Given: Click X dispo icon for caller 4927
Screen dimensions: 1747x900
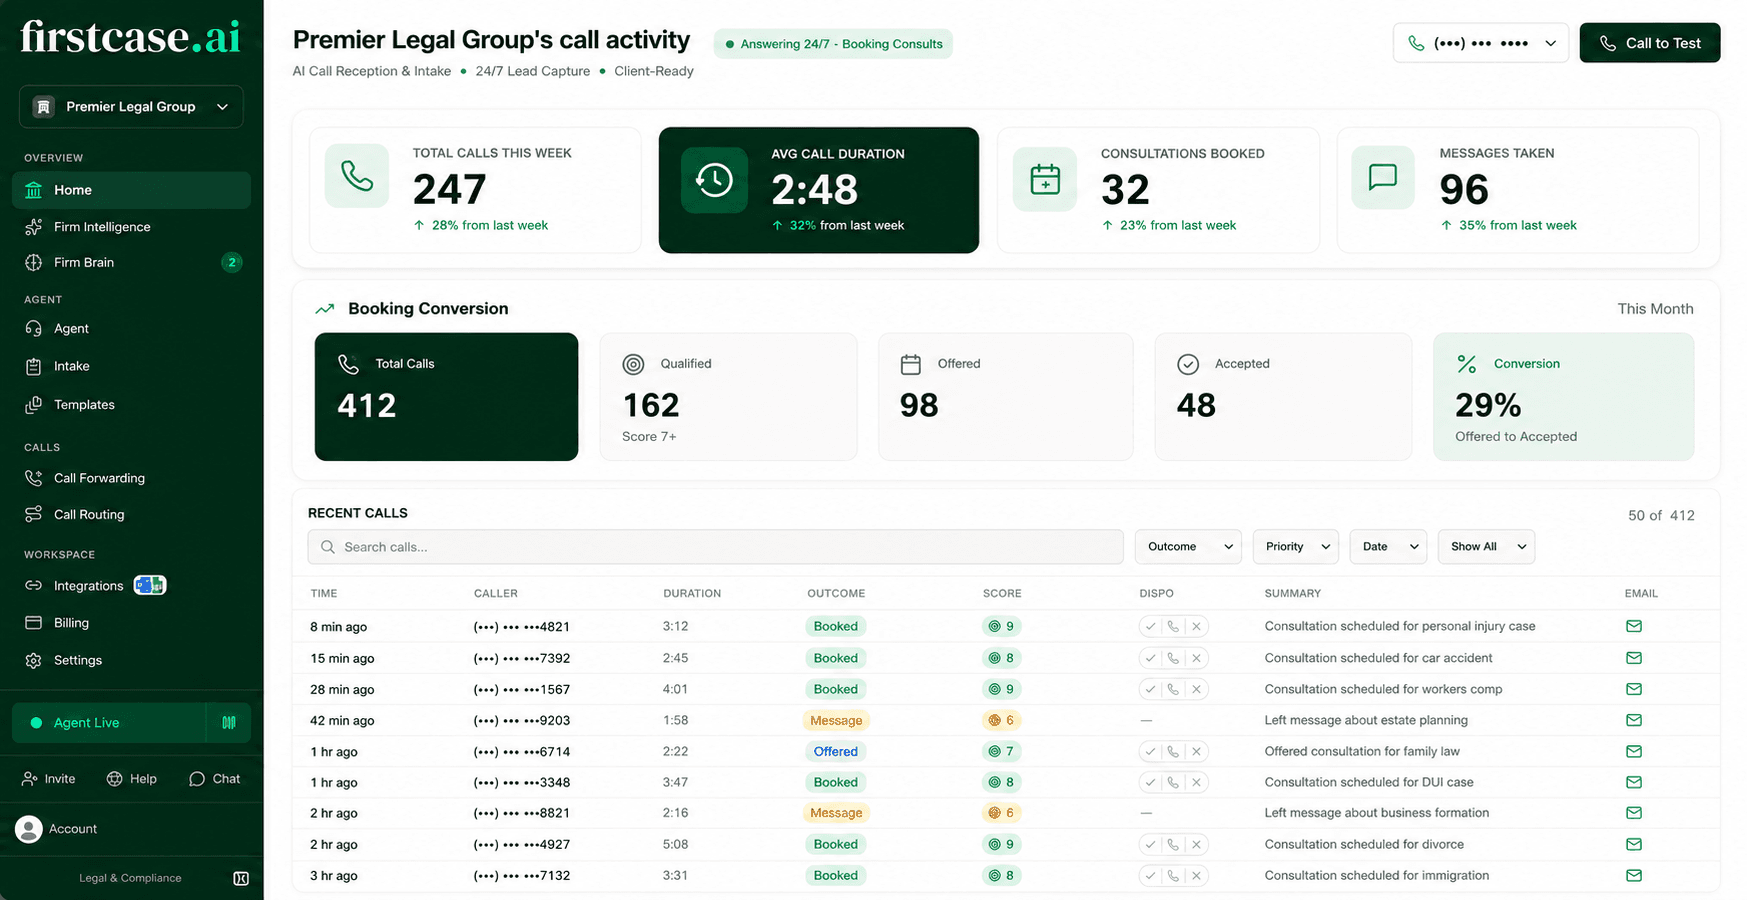Looking at the screenshot, I should [x=1196, y=844].
